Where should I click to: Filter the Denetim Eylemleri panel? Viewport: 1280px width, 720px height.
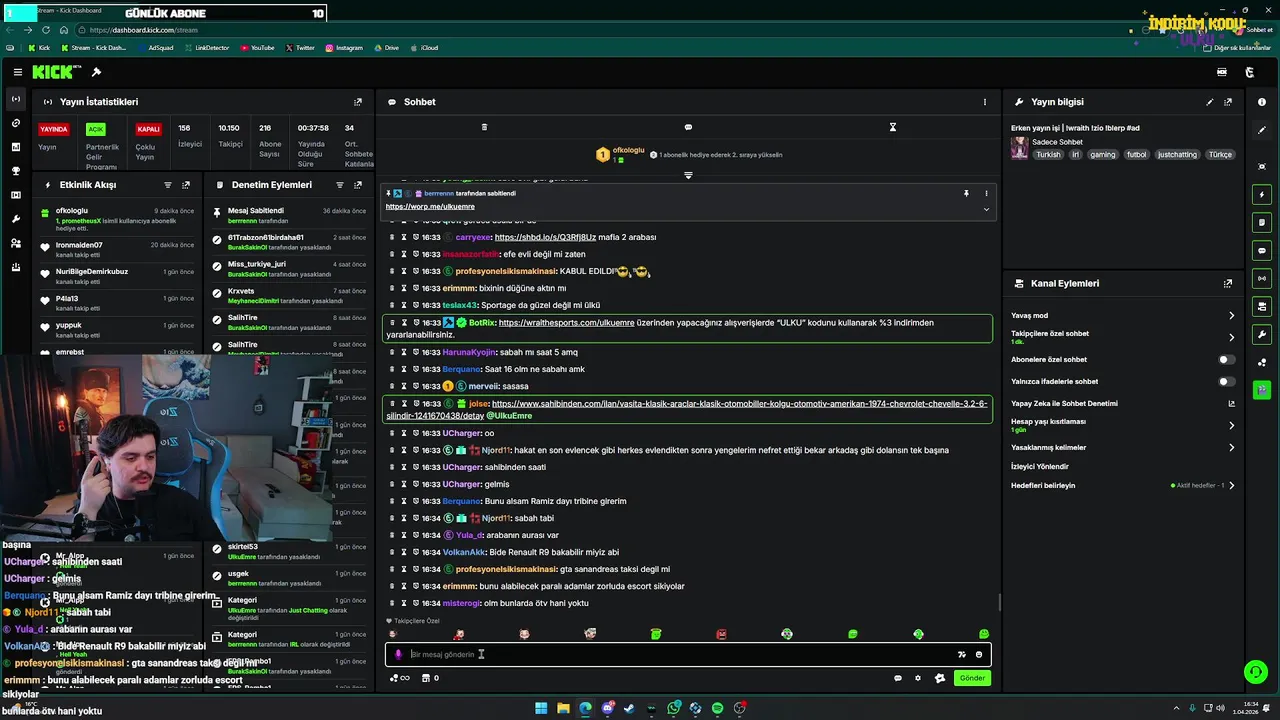tap(340, 185)
